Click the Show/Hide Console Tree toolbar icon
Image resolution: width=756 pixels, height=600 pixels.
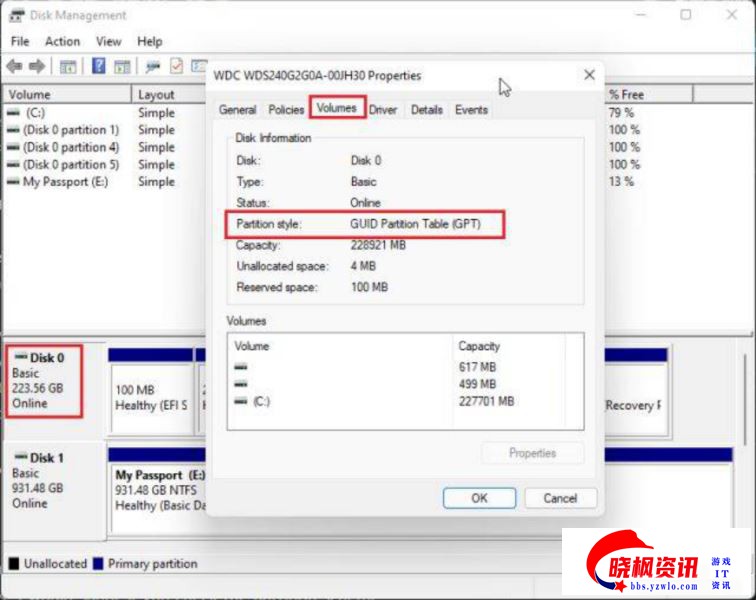[x=68, y=66]
